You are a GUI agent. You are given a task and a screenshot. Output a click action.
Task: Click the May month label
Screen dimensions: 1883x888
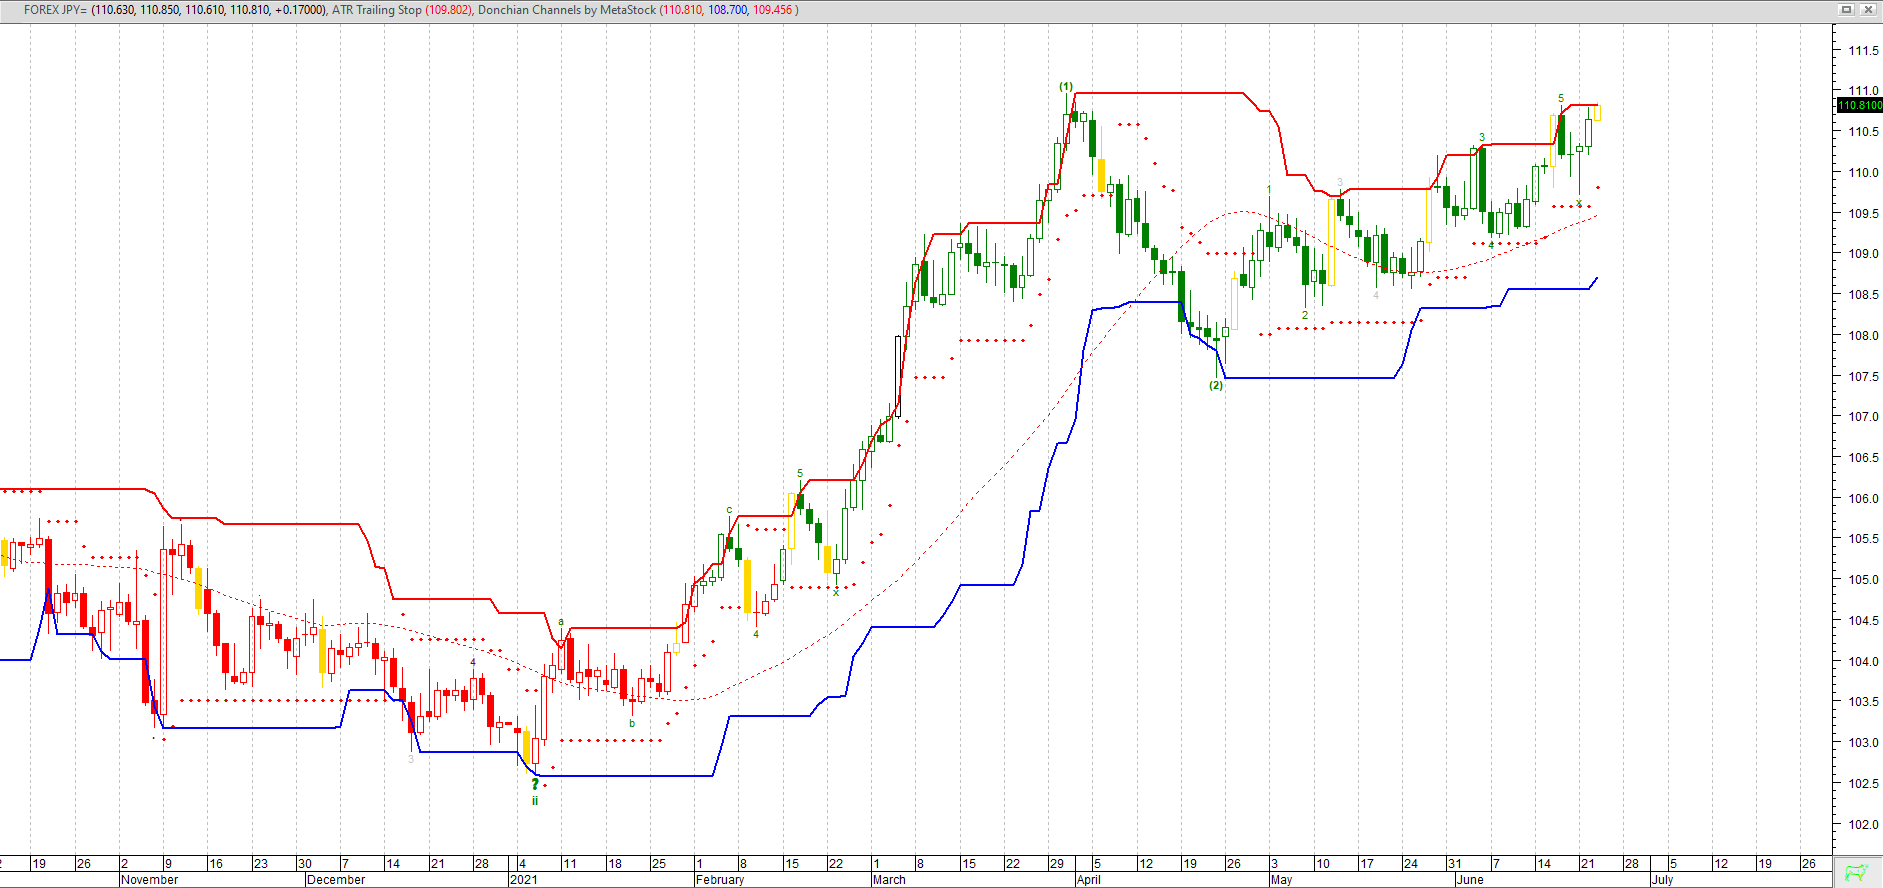pos(1281,880)
